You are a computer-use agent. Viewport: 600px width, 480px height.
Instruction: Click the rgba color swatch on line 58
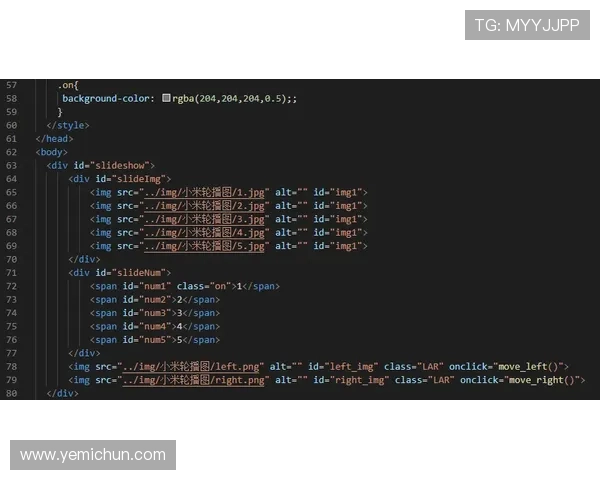tap(166, 99)
